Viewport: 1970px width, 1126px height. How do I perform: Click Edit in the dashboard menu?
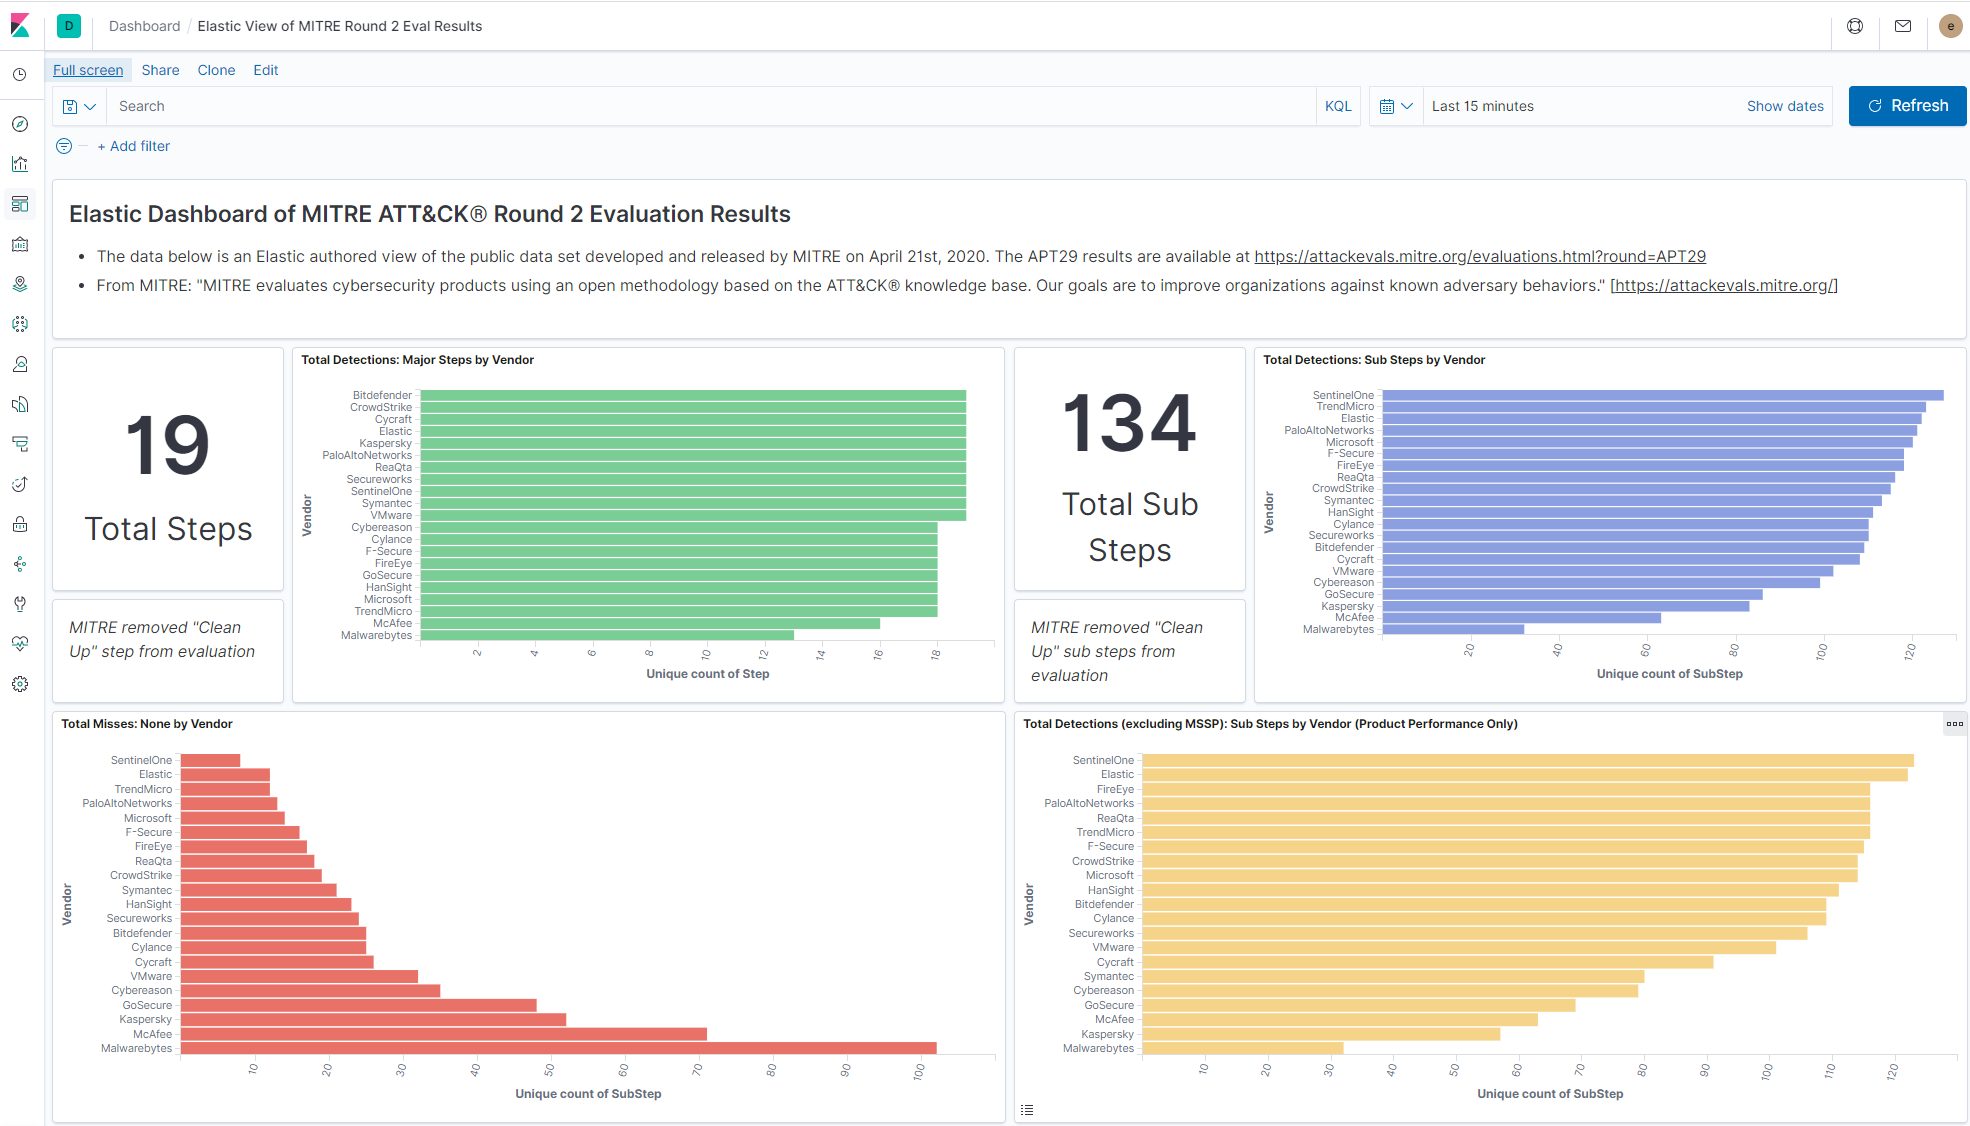tap(265, 70)
